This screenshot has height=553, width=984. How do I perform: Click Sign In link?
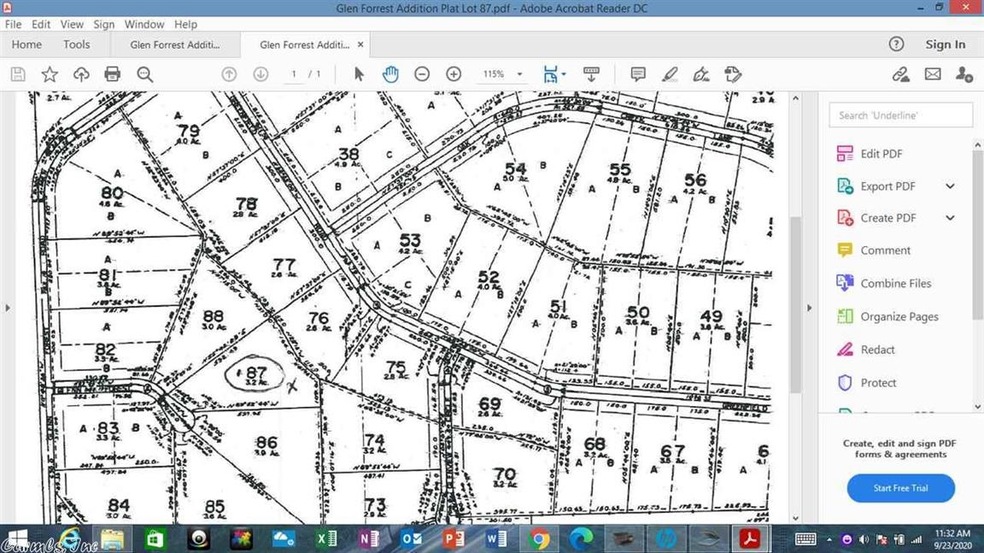click(945, 44)
